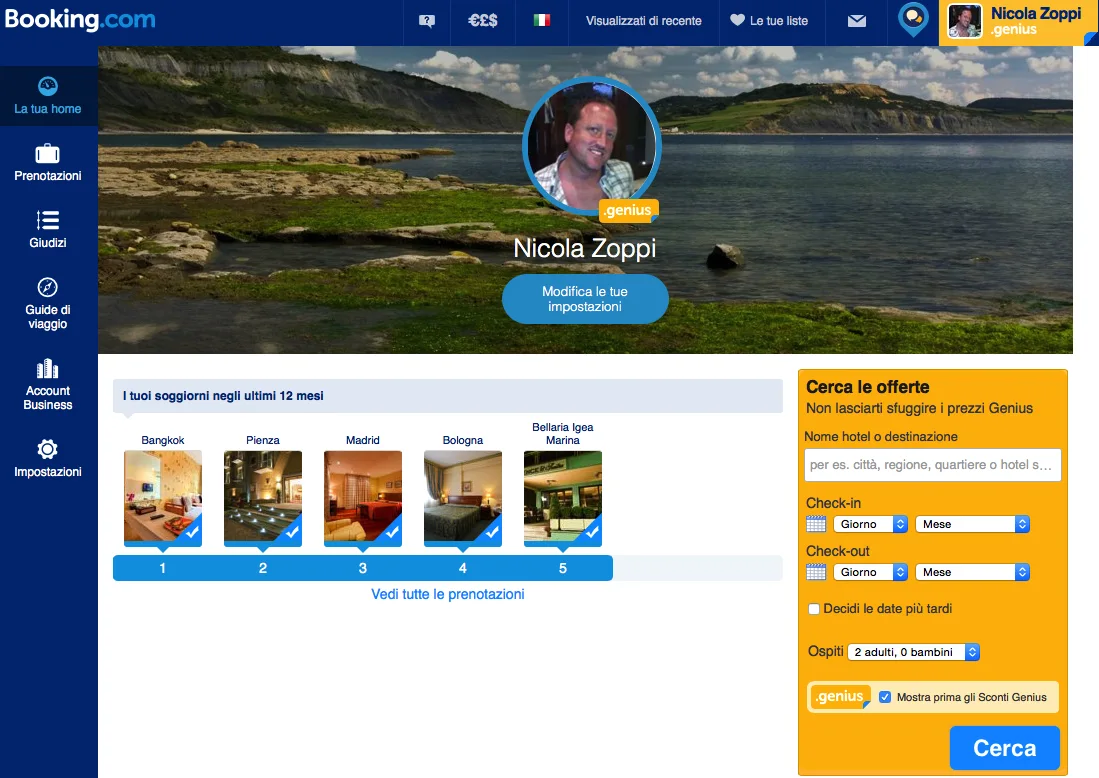The height and width of the screenshot is (778, 1099).
Task: Expand the Nicola Zoppi account menu
Action: (1017, 22)
